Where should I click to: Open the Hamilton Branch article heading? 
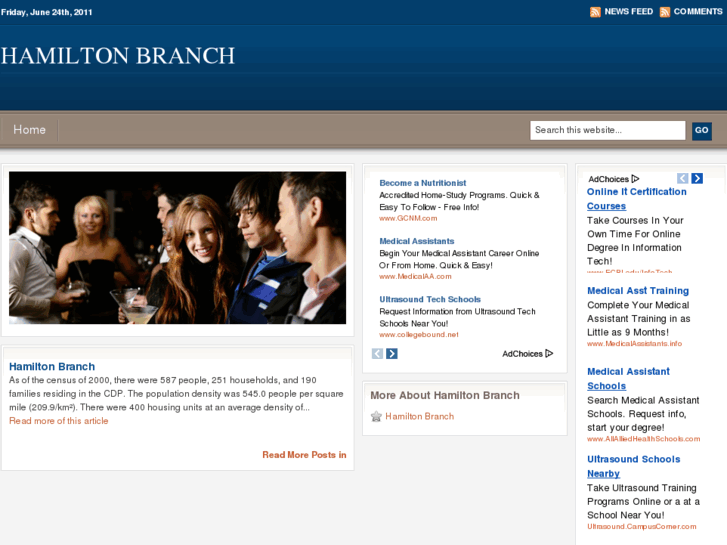pos(52,366)
